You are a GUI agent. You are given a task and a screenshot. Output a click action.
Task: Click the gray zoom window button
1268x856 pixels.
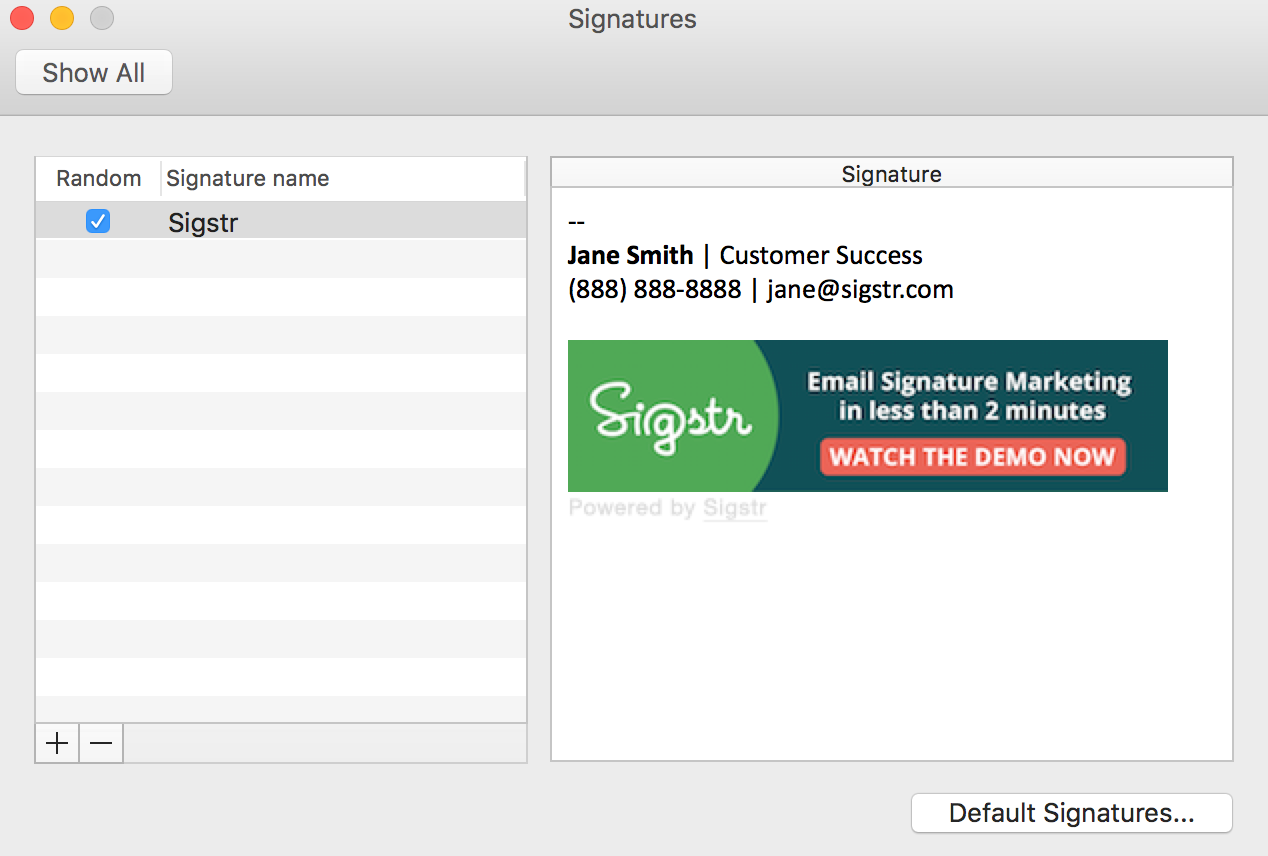click(102, 18)
